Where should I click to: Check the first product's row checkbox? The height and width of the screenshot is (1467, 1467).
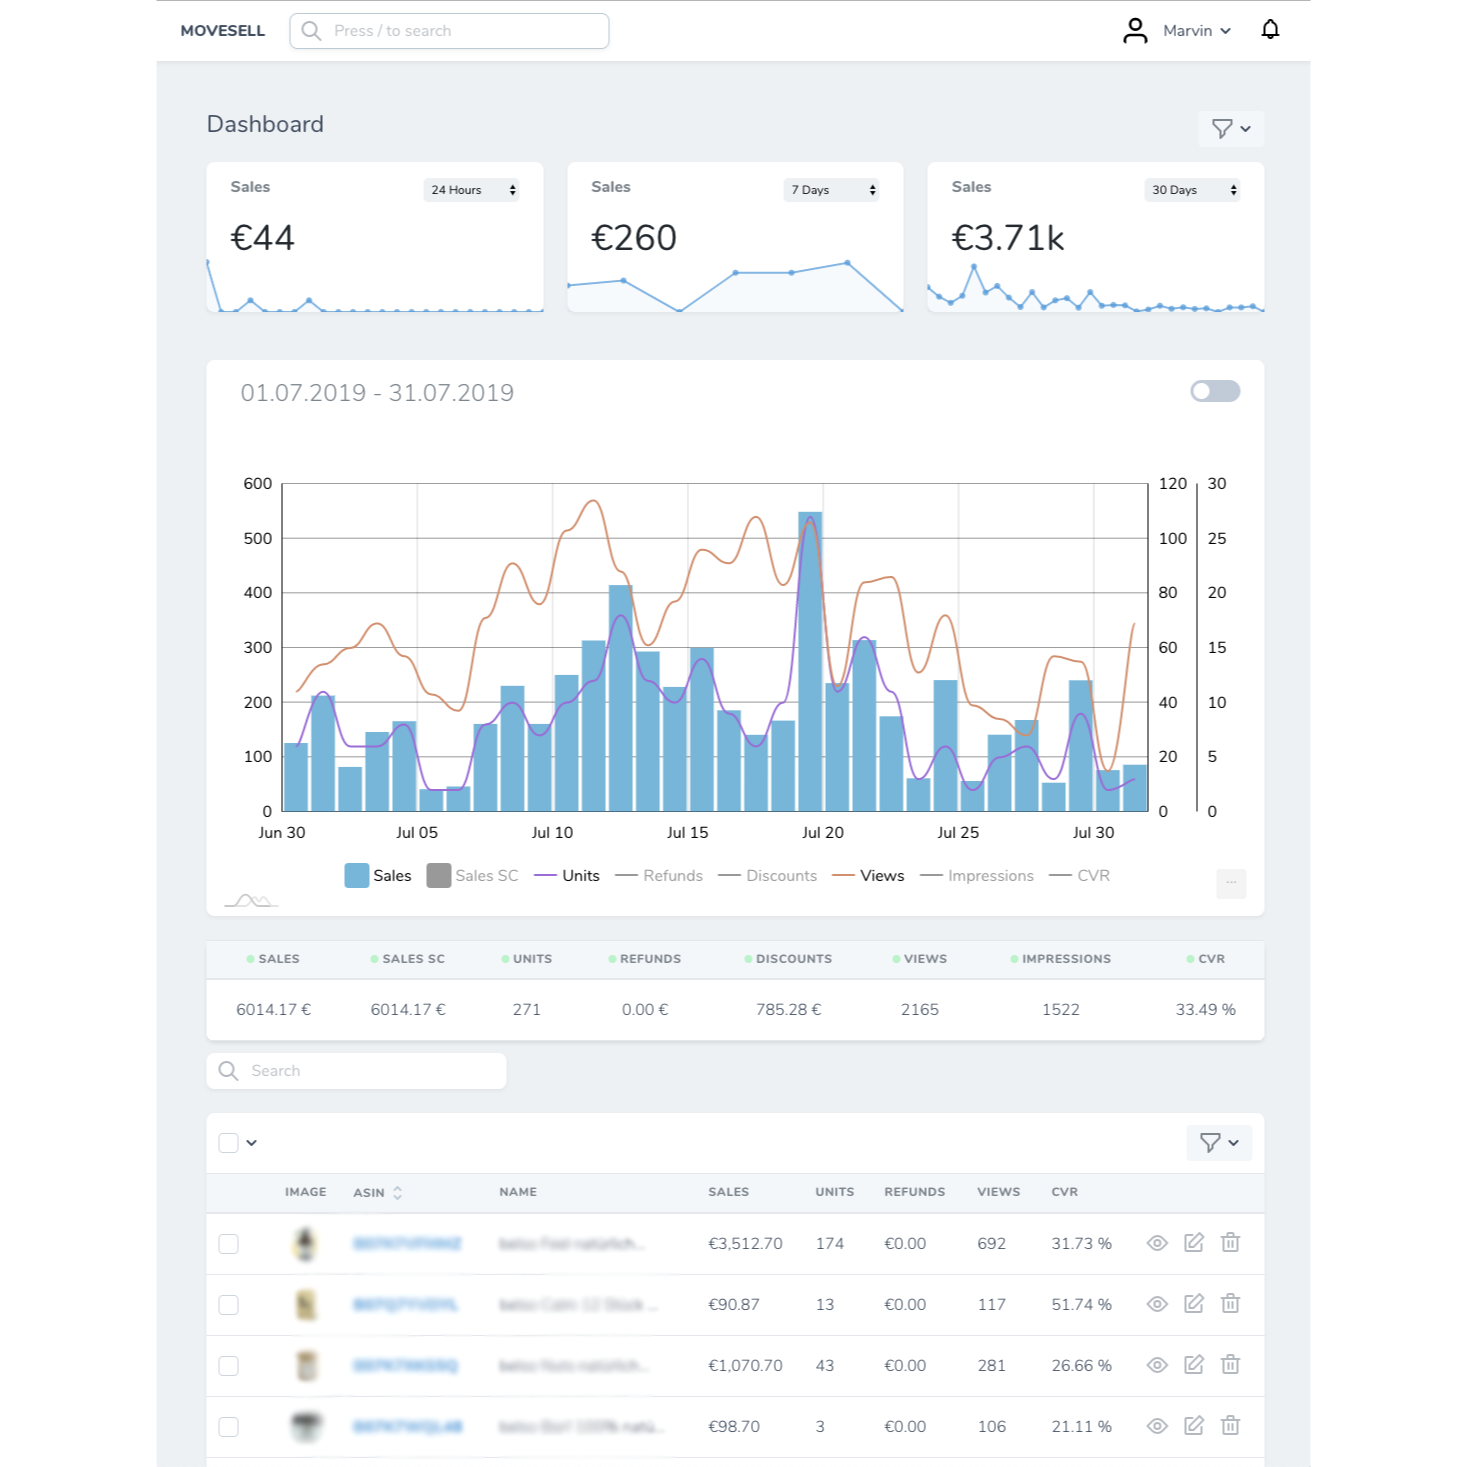coord(228,1243)
